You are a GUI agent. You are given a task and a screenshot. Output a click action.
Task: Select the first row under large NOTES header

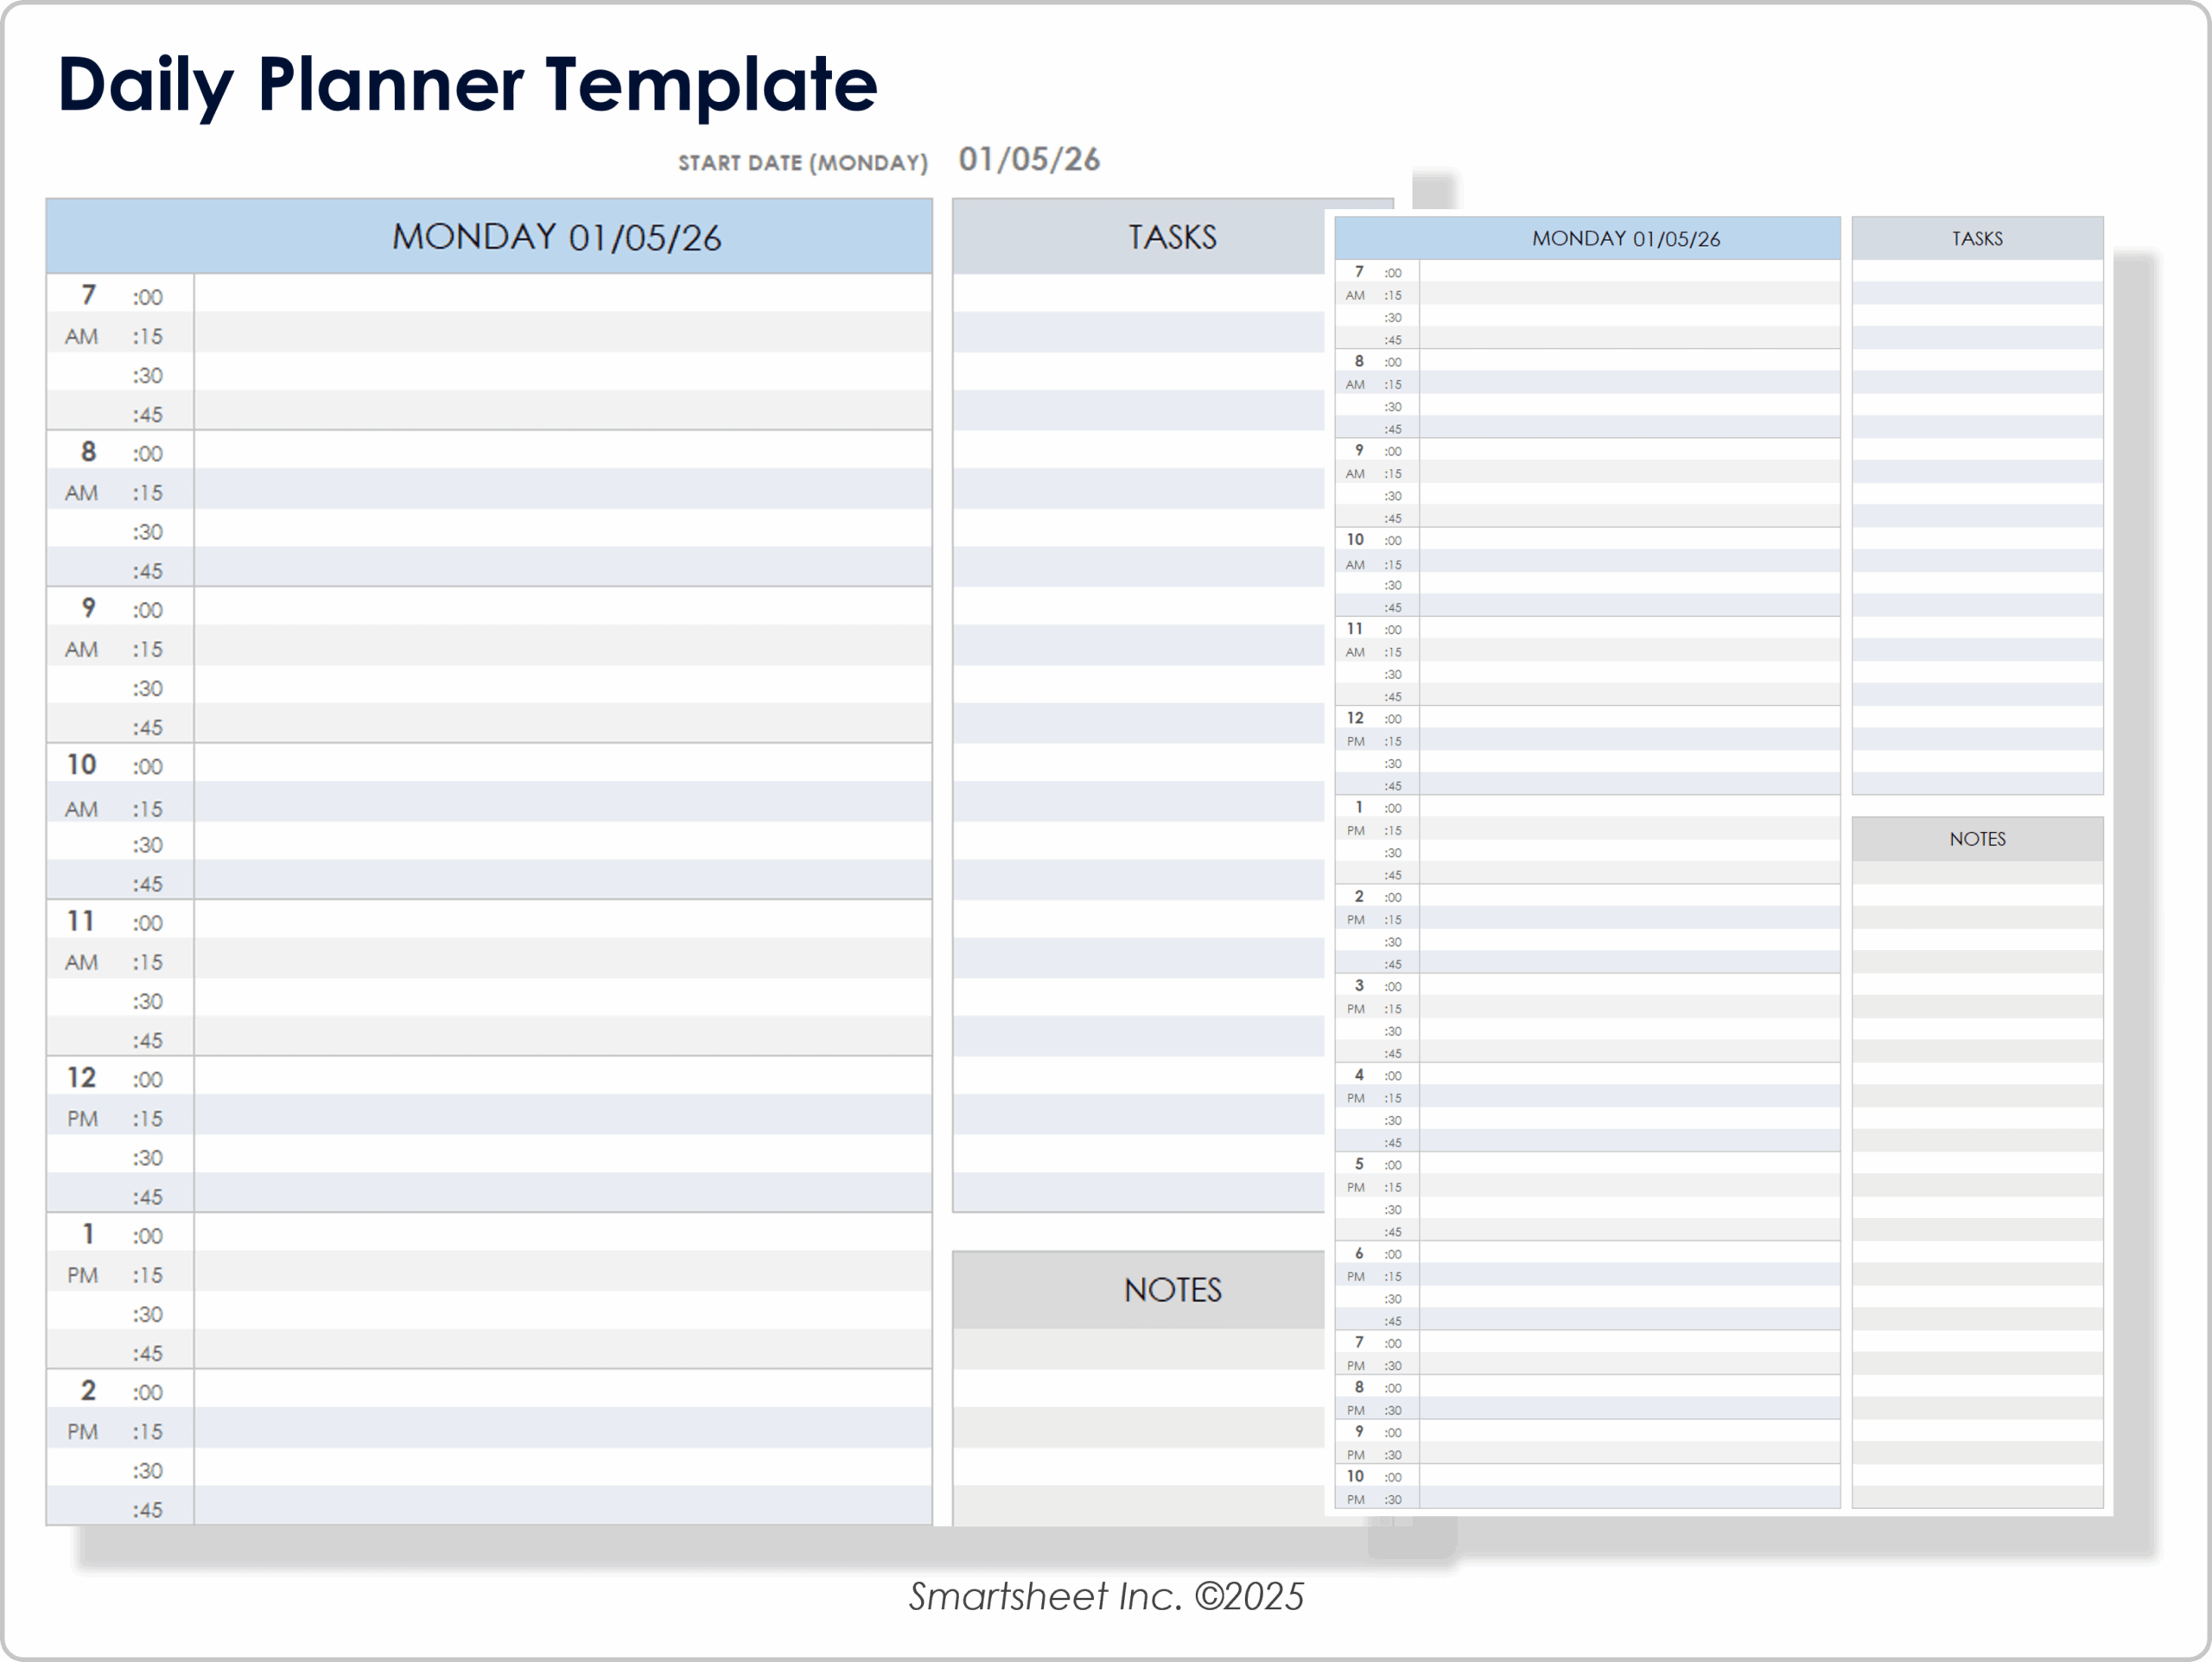1138,1348
